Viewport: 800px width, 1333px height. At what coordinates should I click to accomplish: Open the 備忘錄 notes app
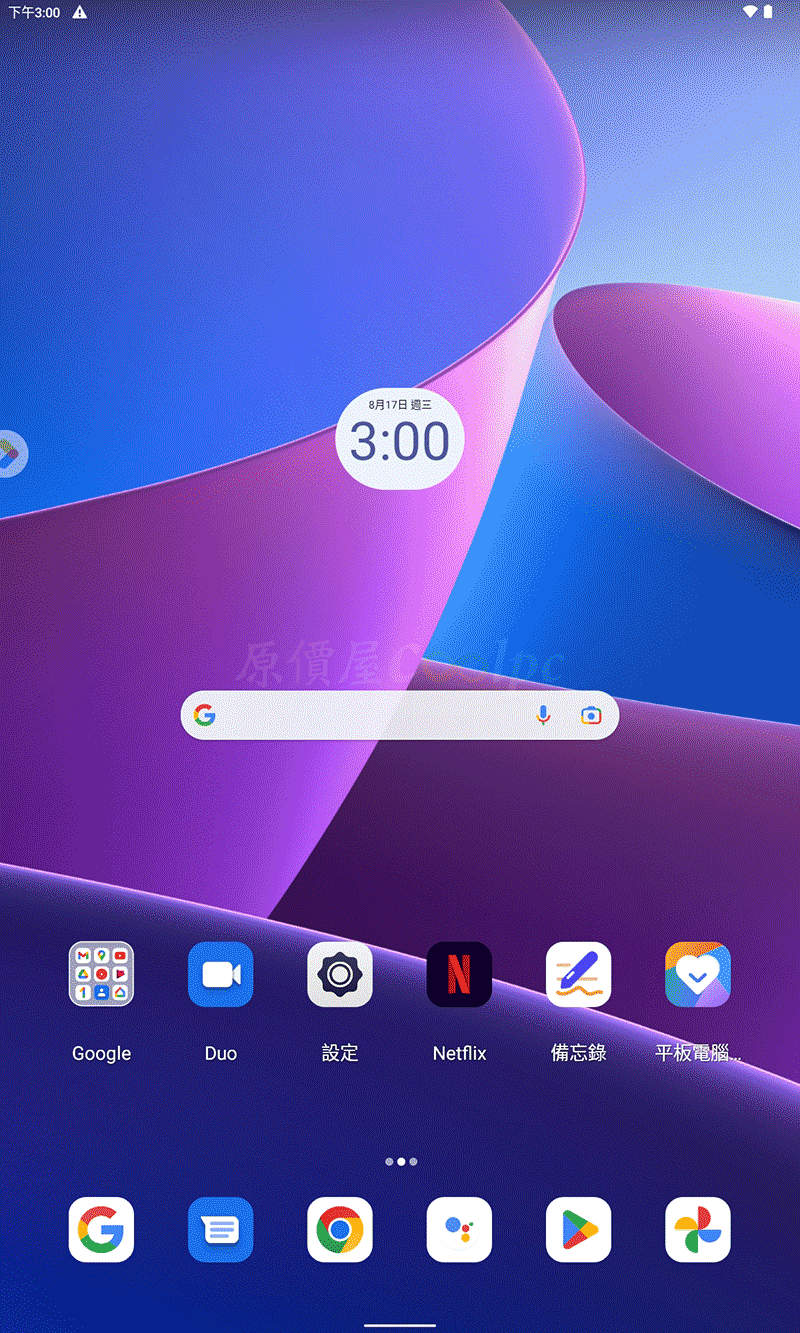point(579,974)
